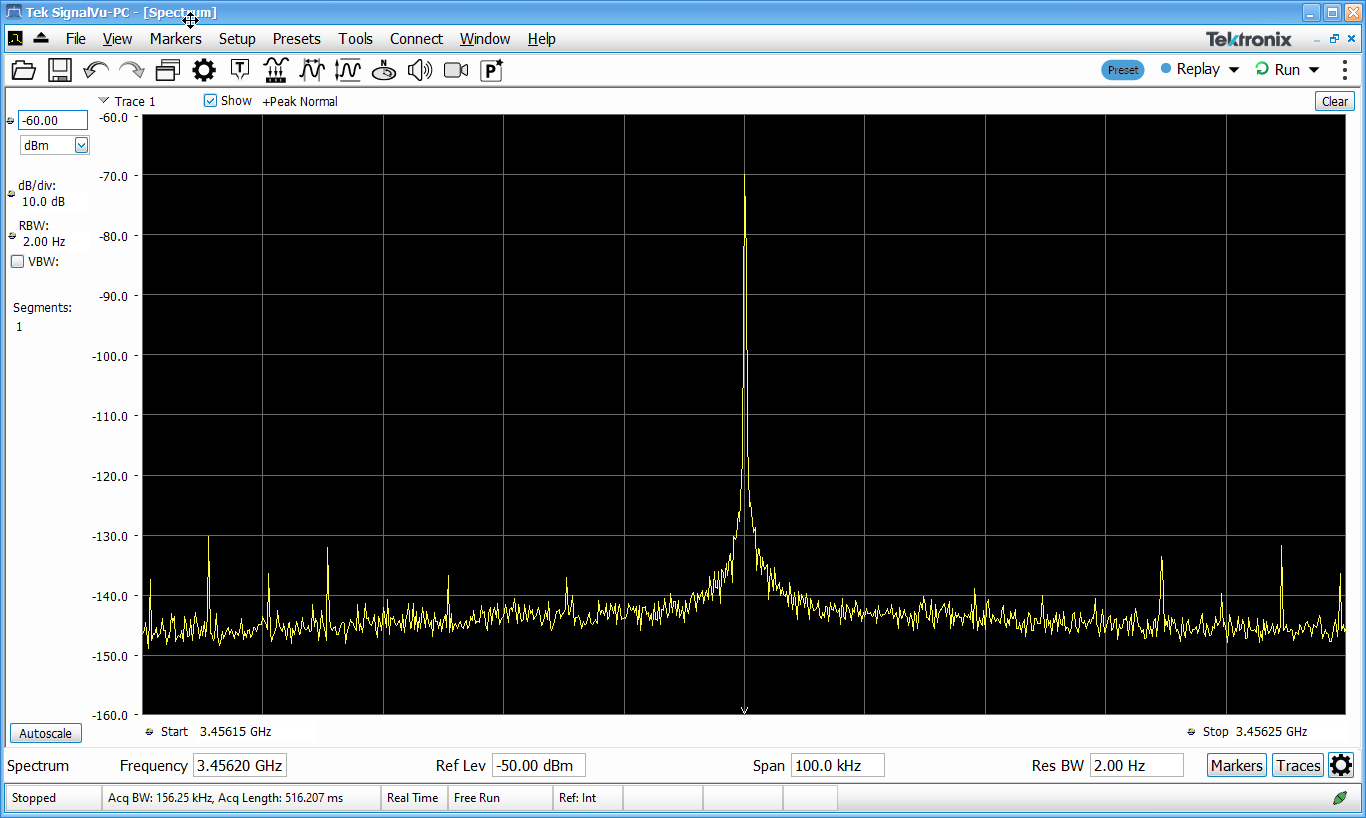Click the Ref Lev field showing -50.00 dBm
Screen dimensions: 1366x818
pyautogui.click(x=539, y=766)
